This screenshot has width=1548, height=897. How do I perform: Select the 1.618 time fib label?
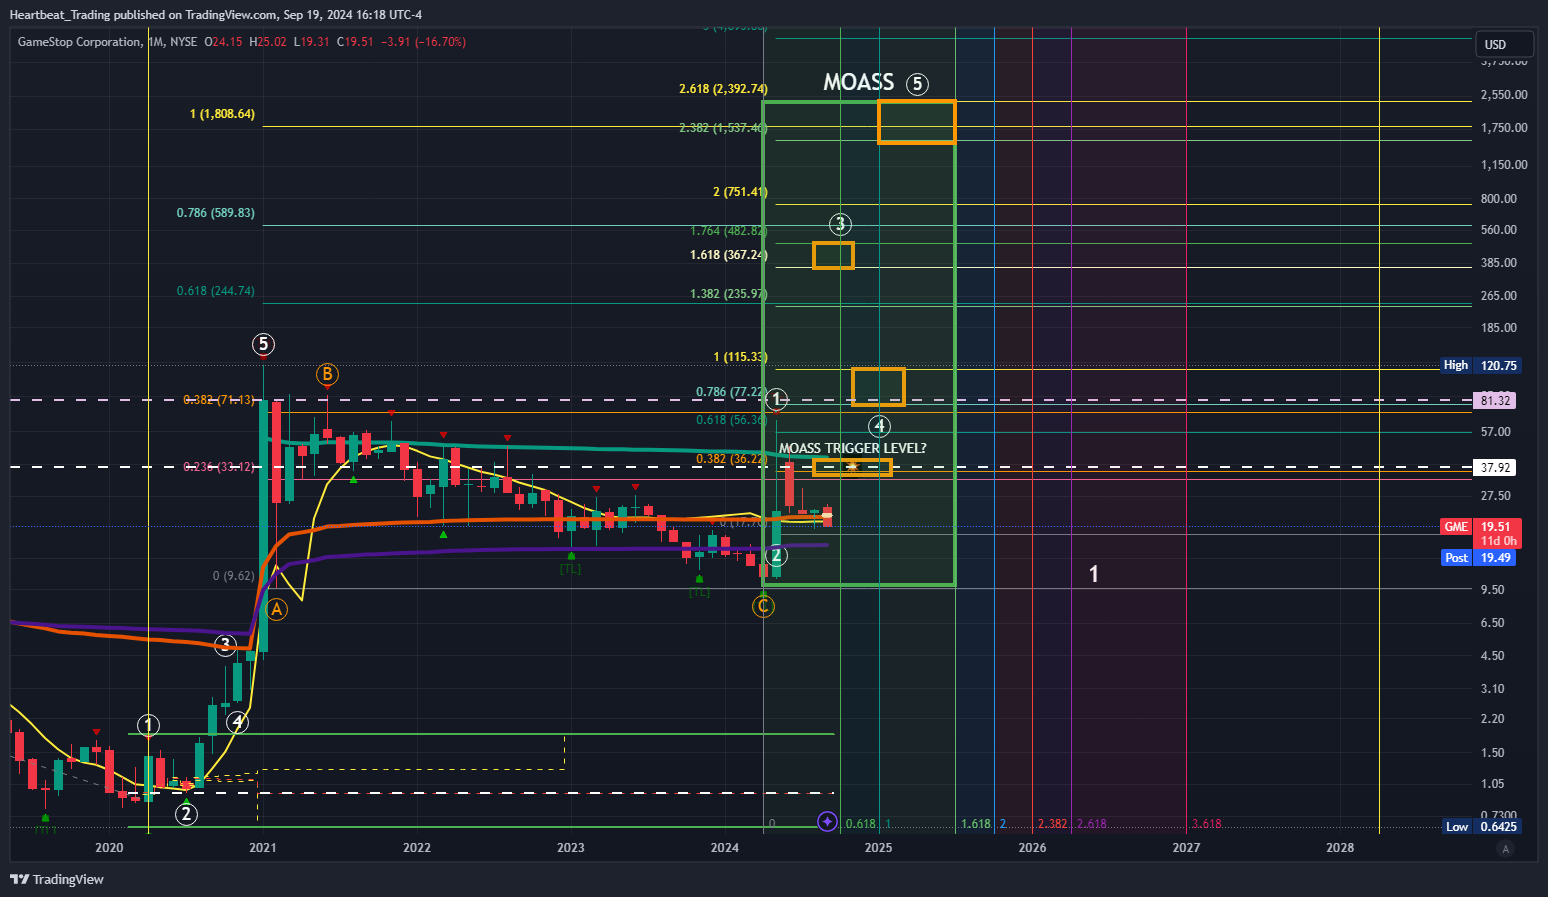[976, 824]
